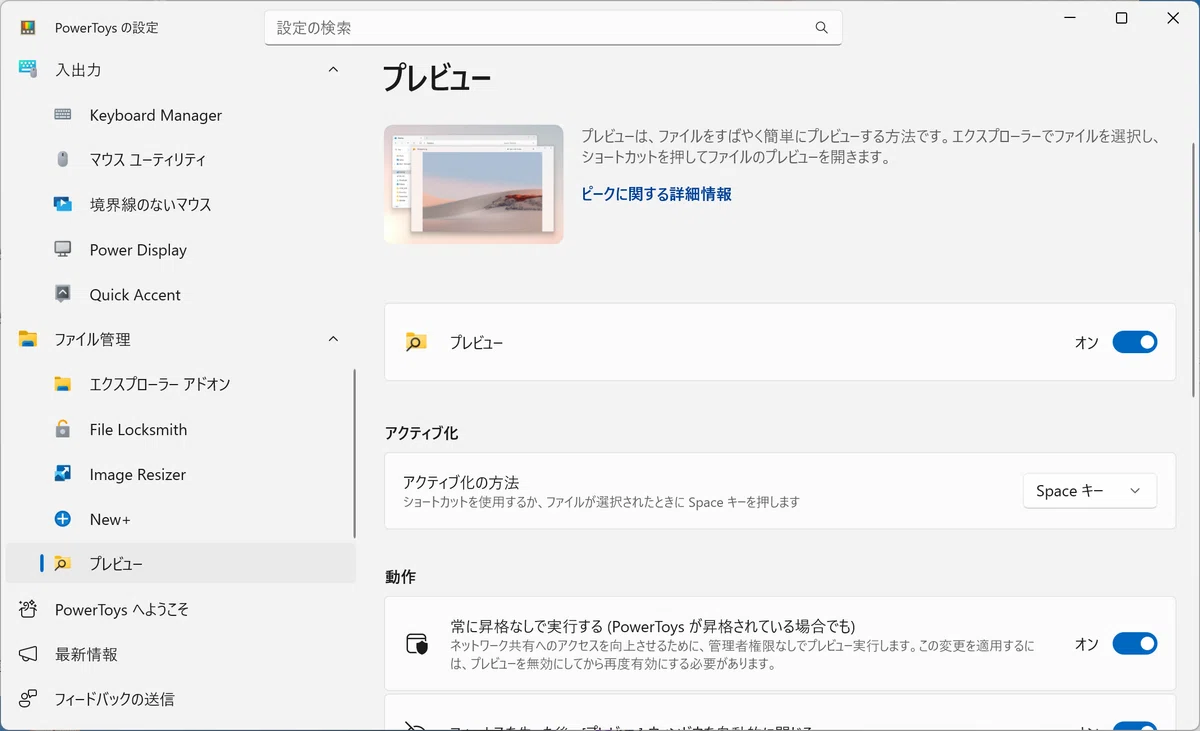Click the プレビュー page title
The height and width of the screenshot is (731, 1200).
coord(438,77)
